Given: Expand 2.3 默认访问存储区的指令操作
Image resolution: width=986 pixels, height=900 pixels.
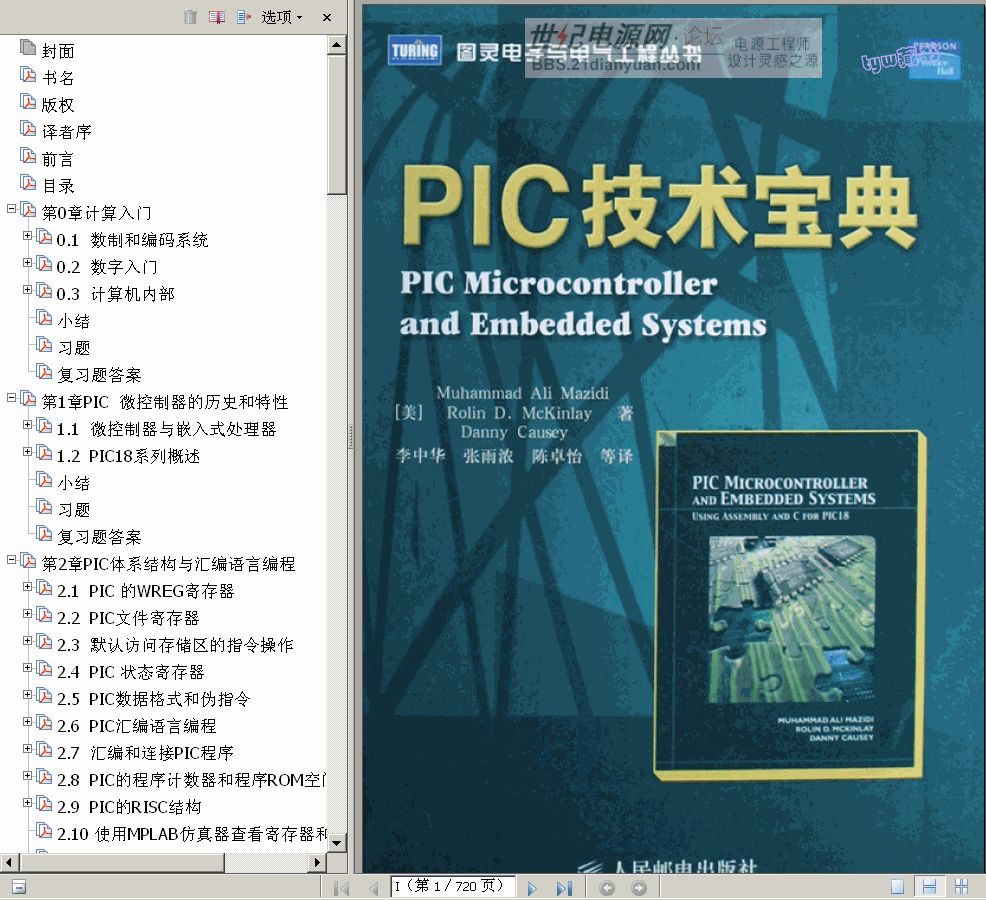Looking at the screenshot, I should (27, 640).
